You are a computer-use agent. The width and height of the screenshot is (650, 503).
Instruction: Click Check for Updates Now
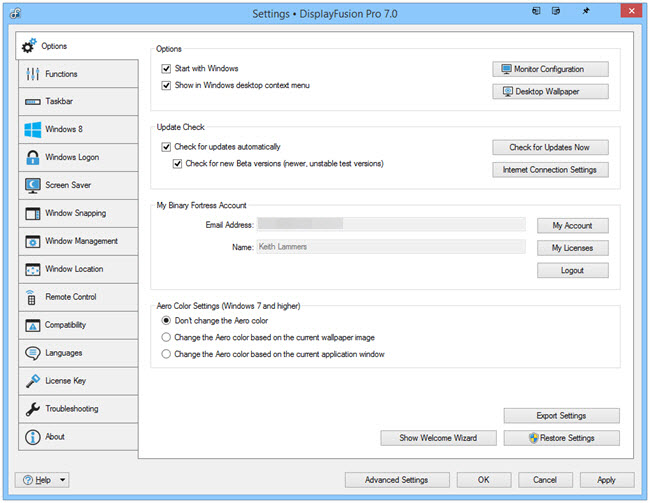click(x=551, y=148)
